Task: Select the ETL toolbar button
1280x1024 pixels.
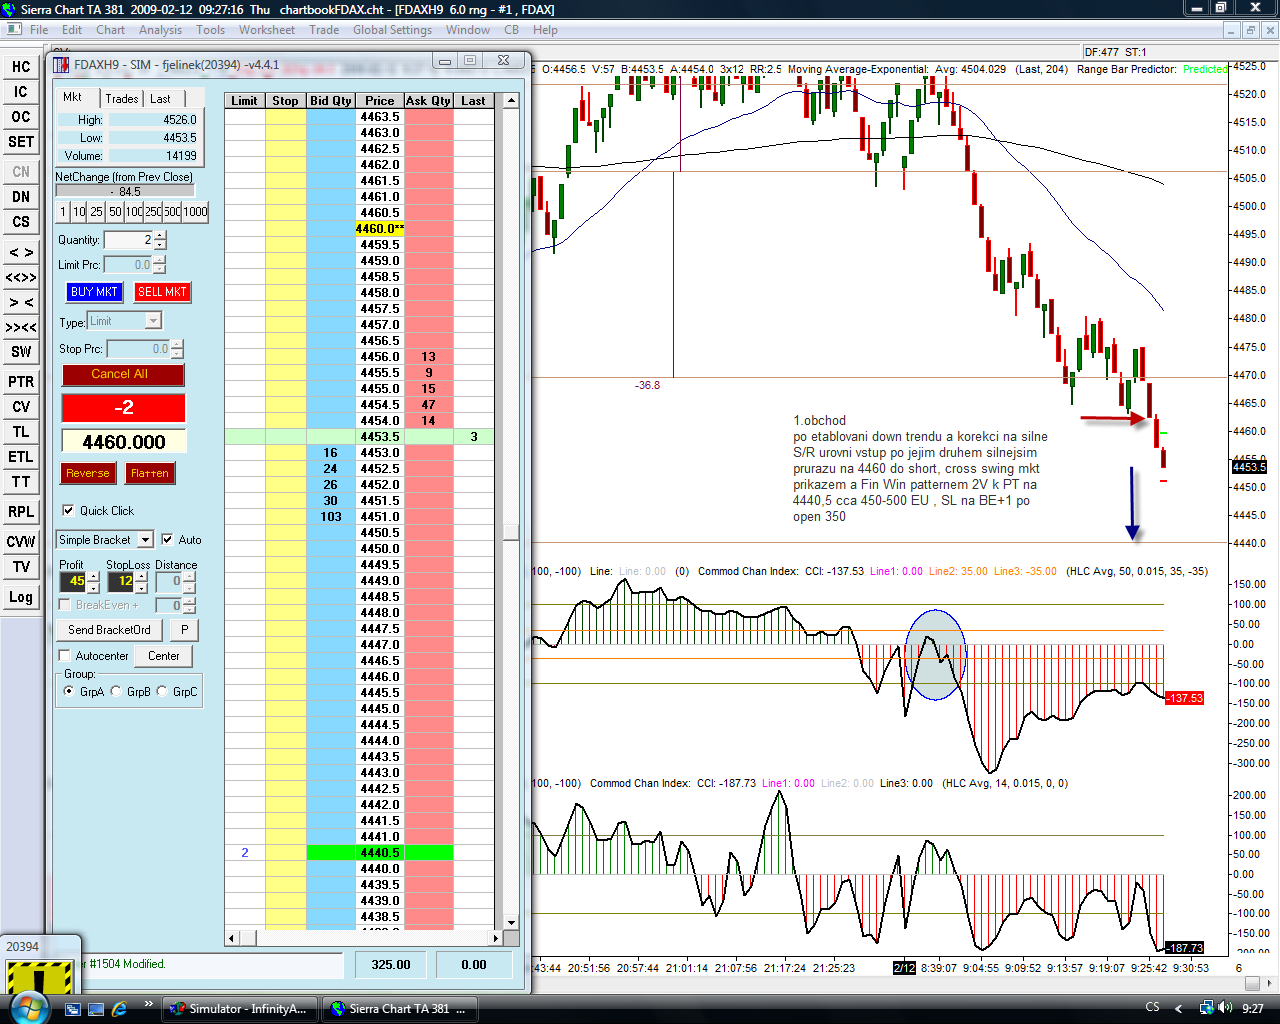Action: pos(21,457)
